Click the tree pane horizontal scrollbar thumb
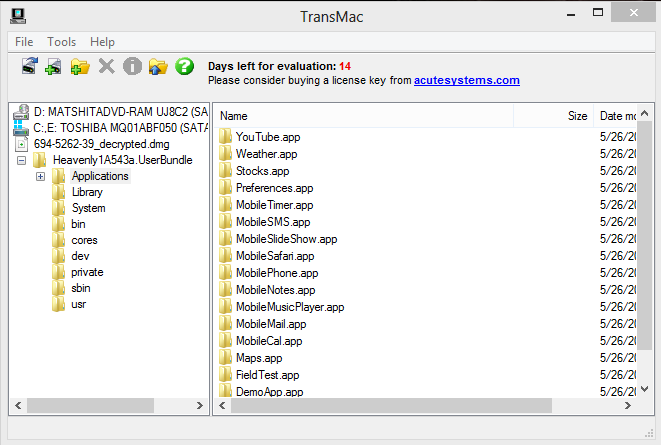 90,405
